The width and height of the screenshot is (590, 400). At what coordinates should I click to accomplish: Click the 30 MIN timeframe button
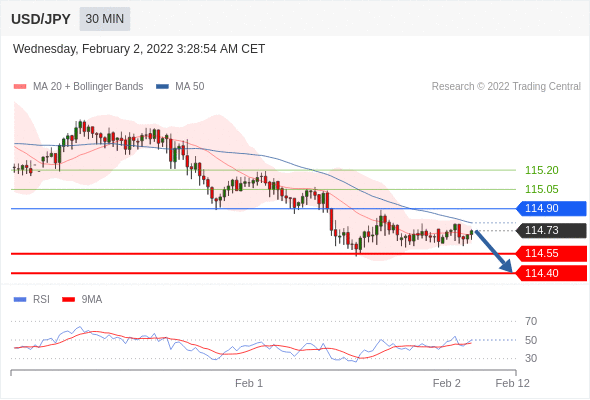[105, 19]
